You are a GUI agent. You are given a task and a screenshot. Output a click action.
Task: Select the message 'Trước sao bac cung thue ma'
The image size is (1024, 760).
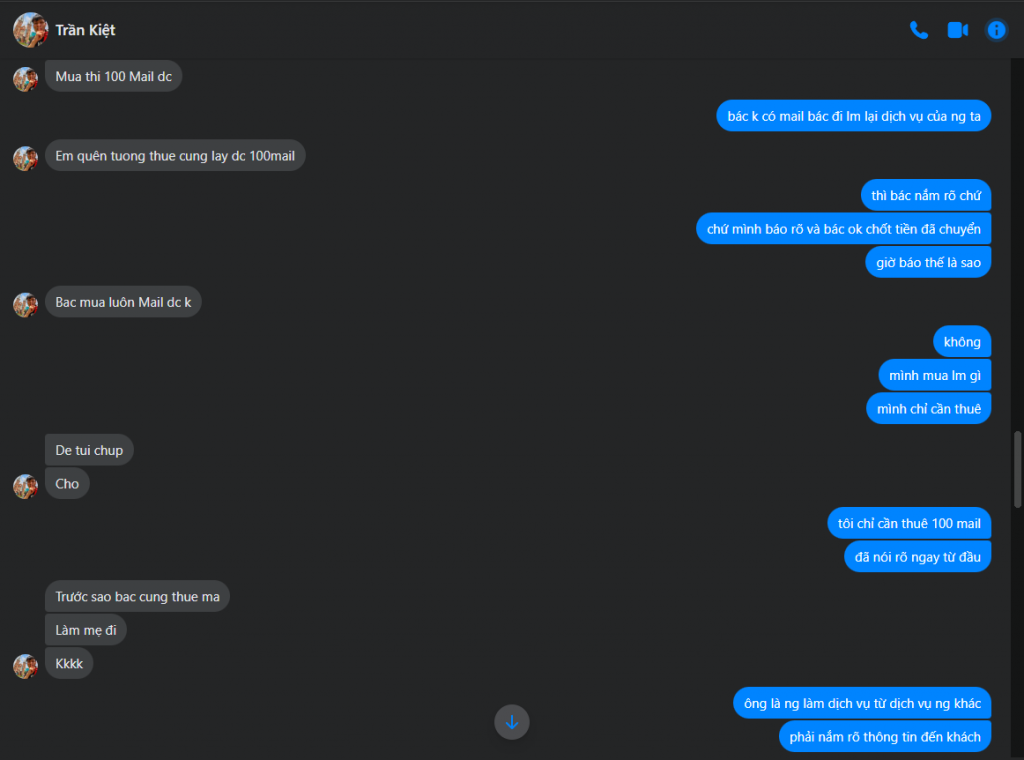point(137,596)
